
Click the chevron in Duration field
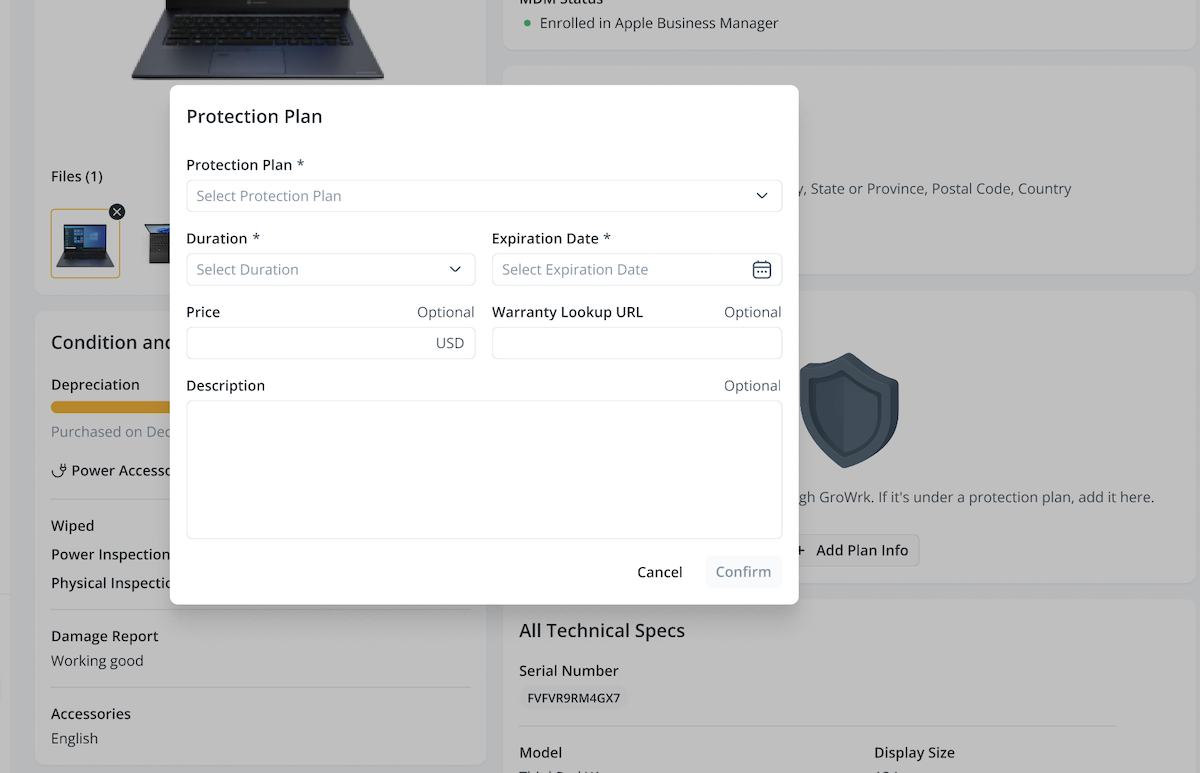click(x=455, y=269)
